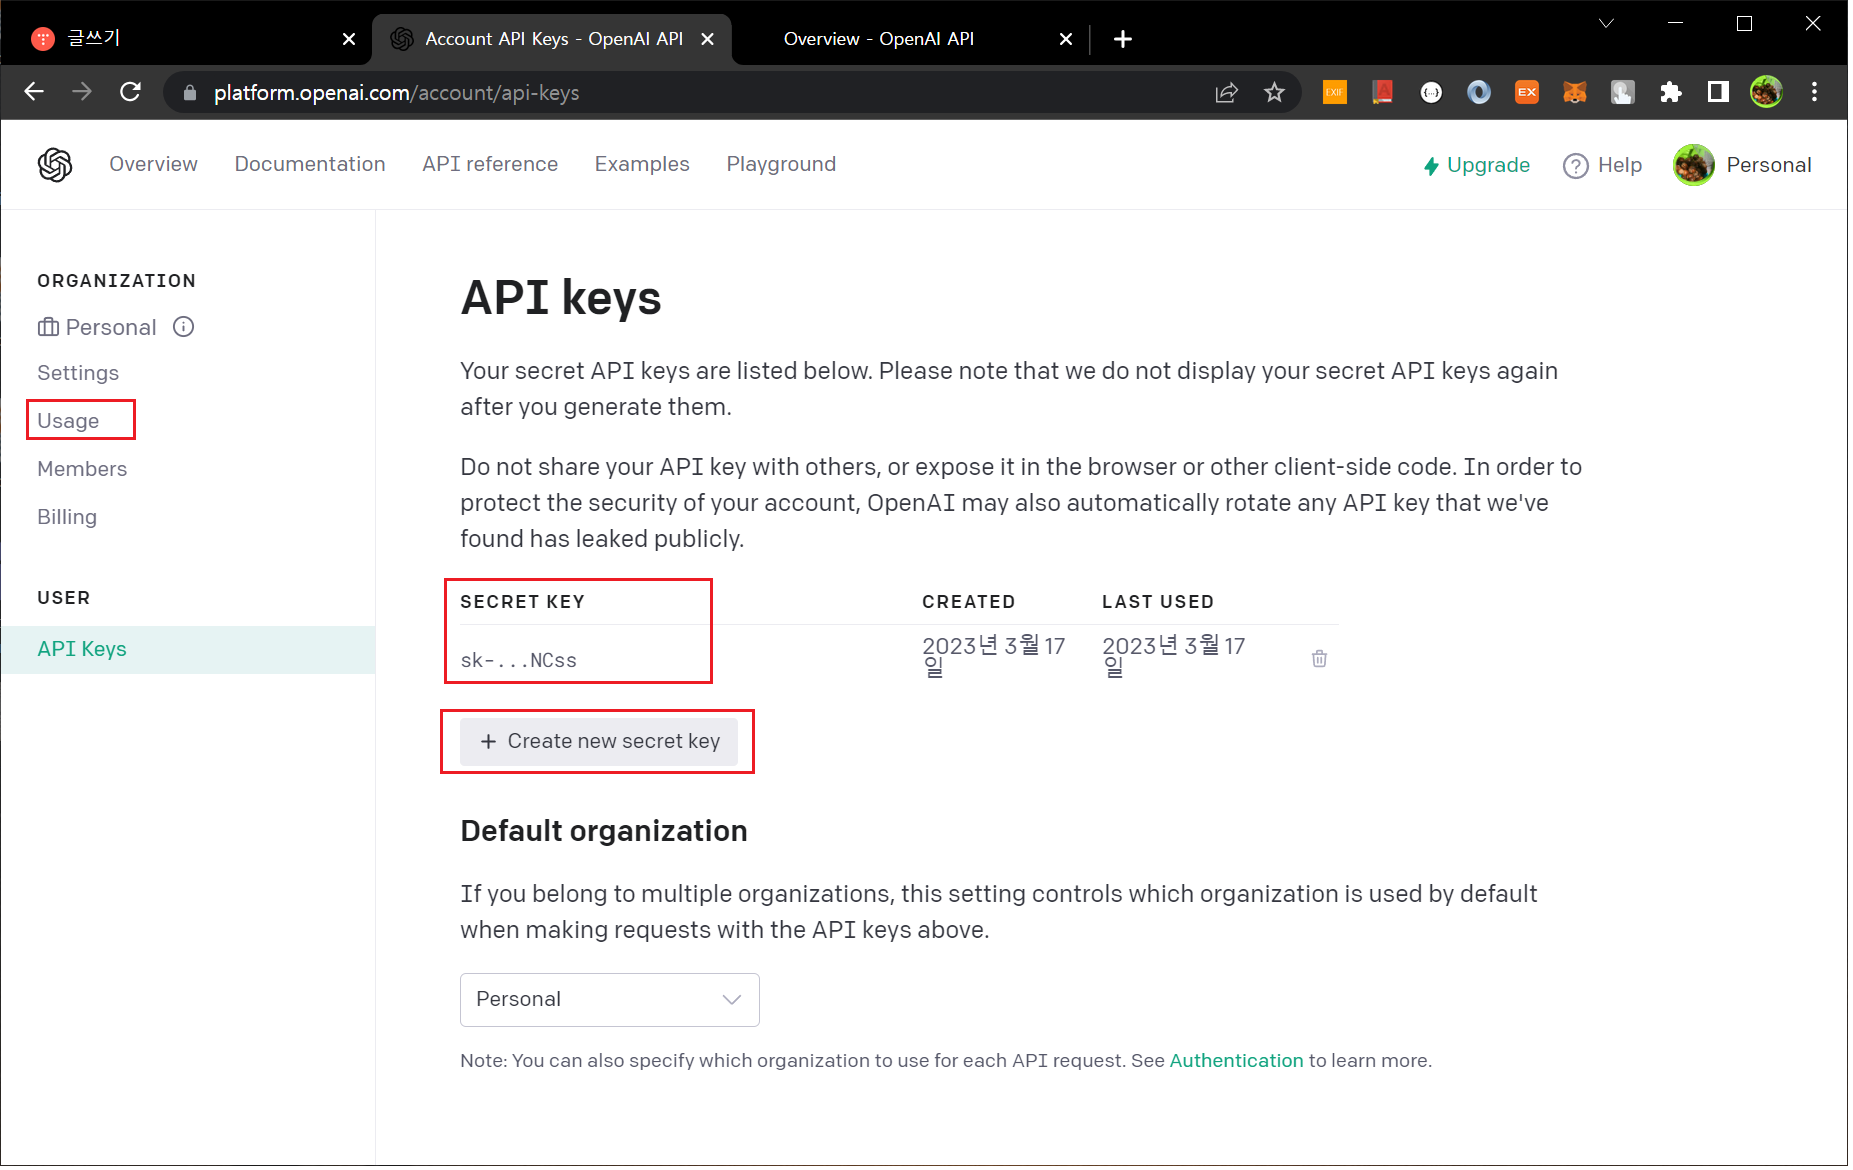Reload the page
This screenshot has height=1170, width=1853.
tap(130, 92)
